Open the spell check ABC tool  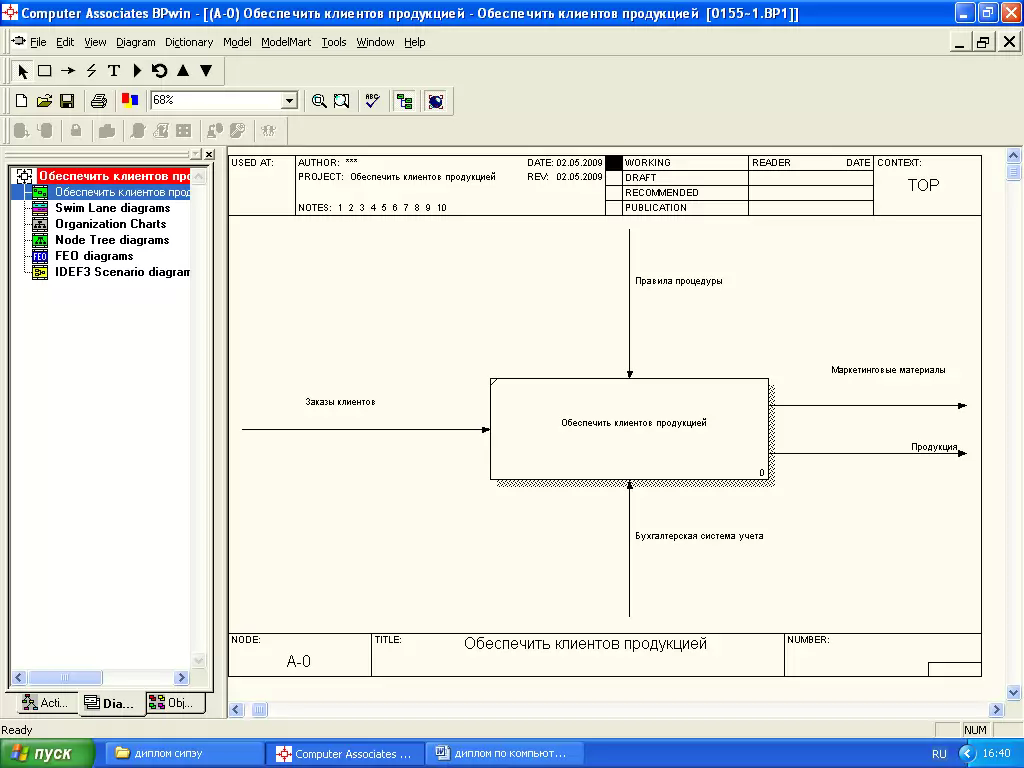[x=372, y=101]
